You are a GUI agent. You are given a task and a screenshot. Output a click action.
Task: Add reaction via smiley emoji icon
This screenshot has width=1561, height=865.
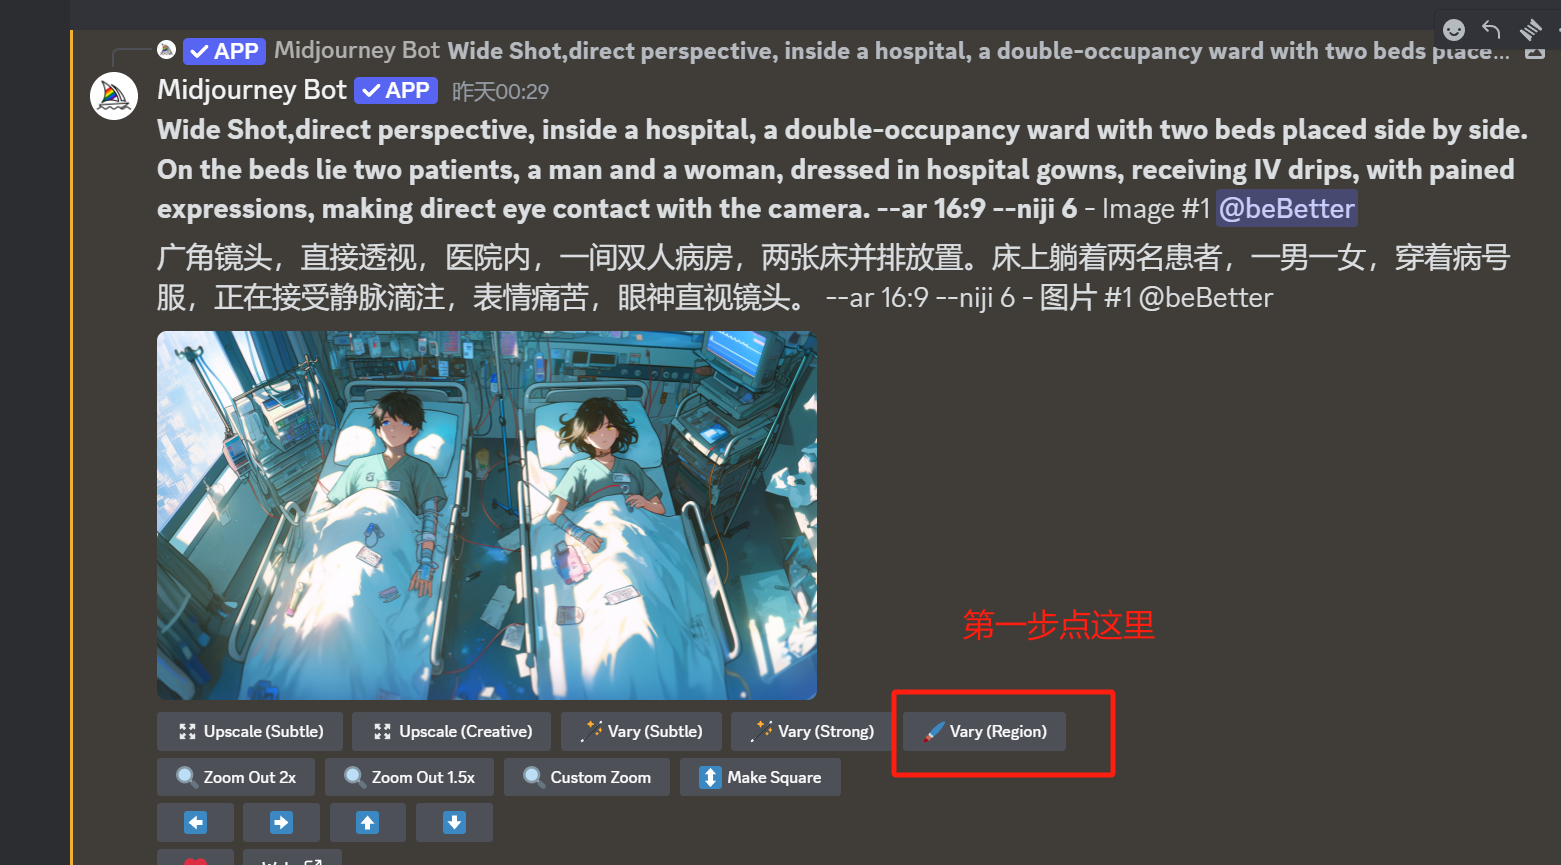[x=1454, y=30]
